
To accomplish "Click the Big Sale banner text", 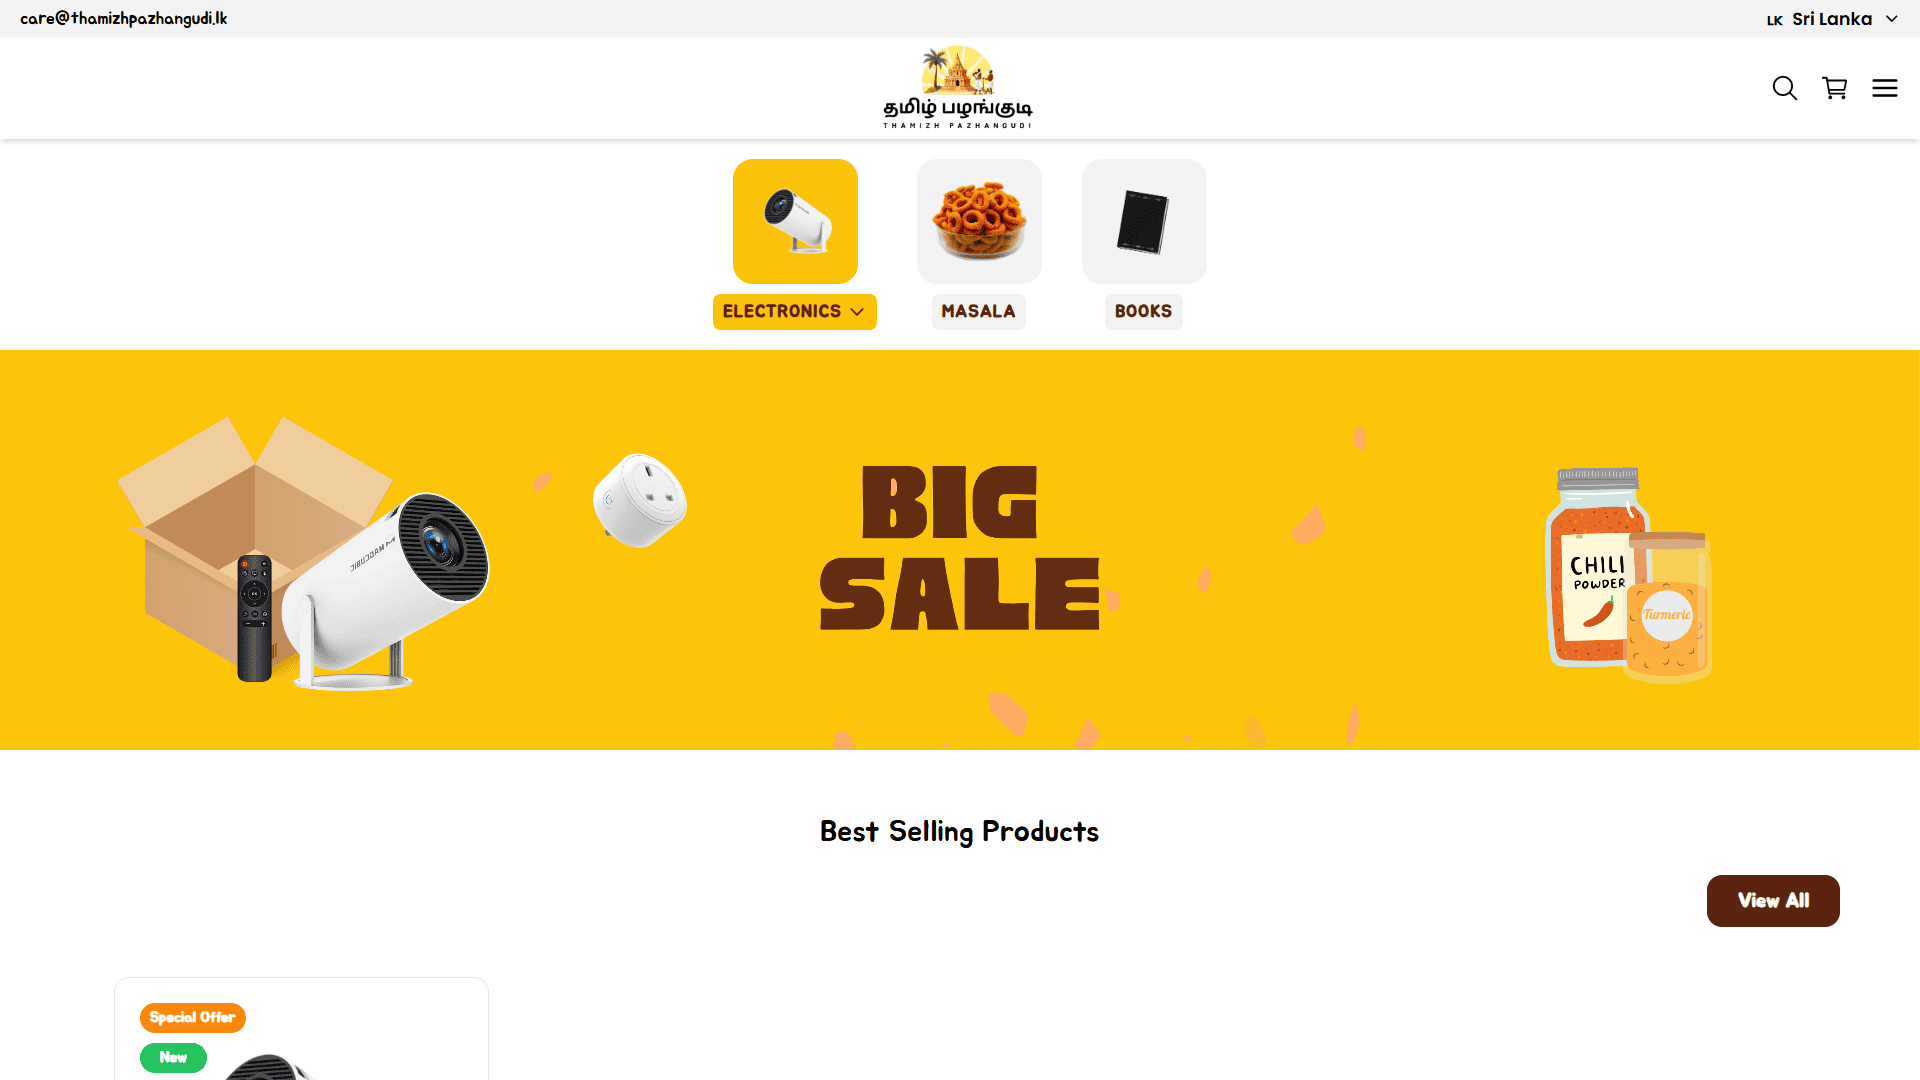I will pyautogui.click(x=960, y=548).
